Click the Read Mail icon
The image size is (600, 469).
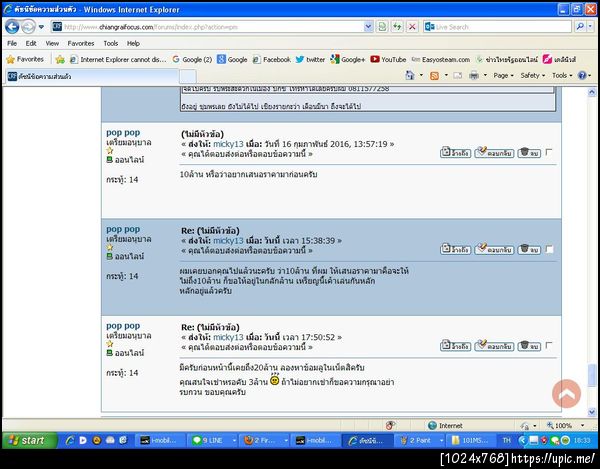click(x=458, y=75)
